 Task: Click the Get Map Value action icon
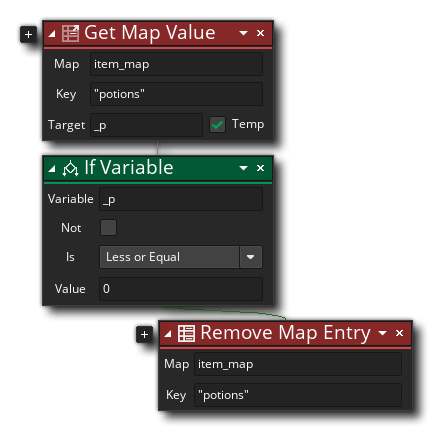point(70,33)
